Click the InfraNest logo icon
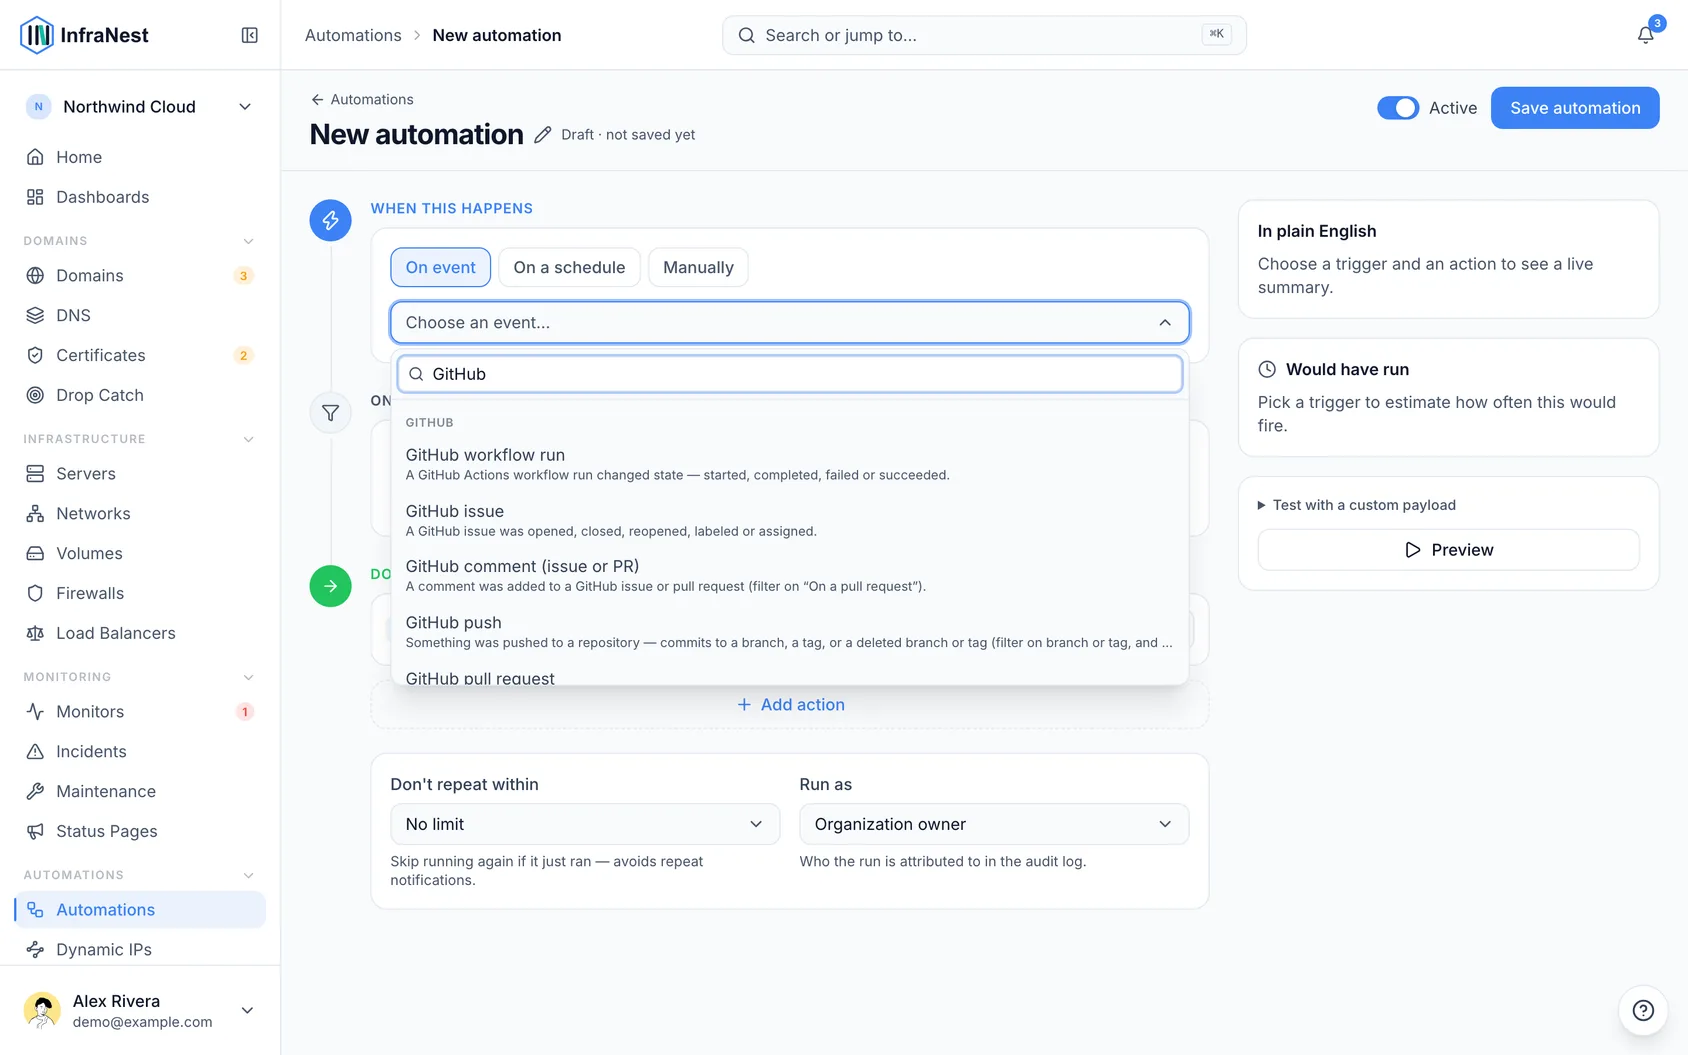This screenshot has height=1055, width=1688. tap(37, 35)
